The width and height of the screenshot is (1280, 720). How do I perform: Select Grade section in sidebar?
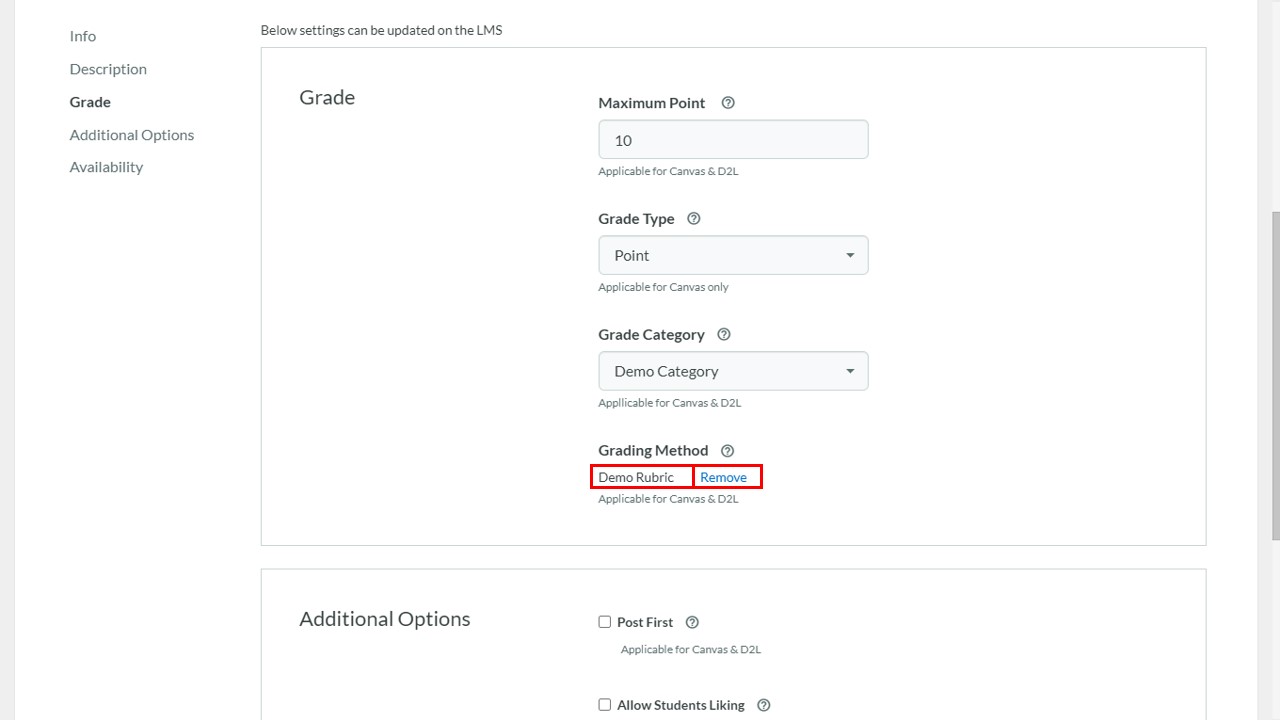[90, 102]
